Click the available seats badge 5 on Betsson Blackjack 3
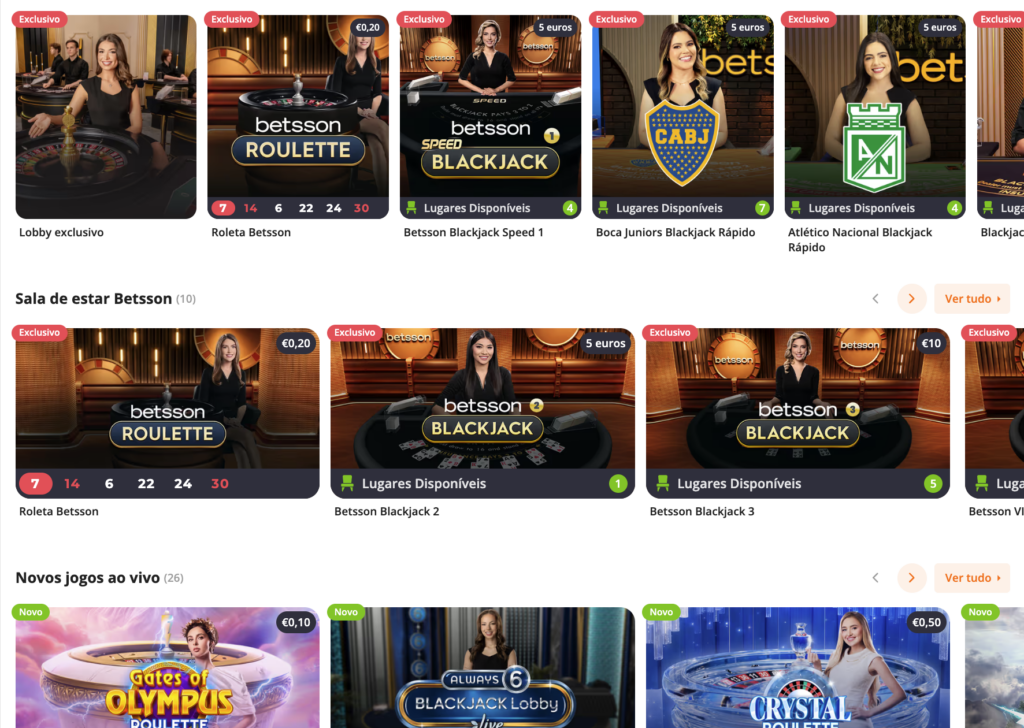Screen dimensions: 1024x728 click(x=933, y=484)
